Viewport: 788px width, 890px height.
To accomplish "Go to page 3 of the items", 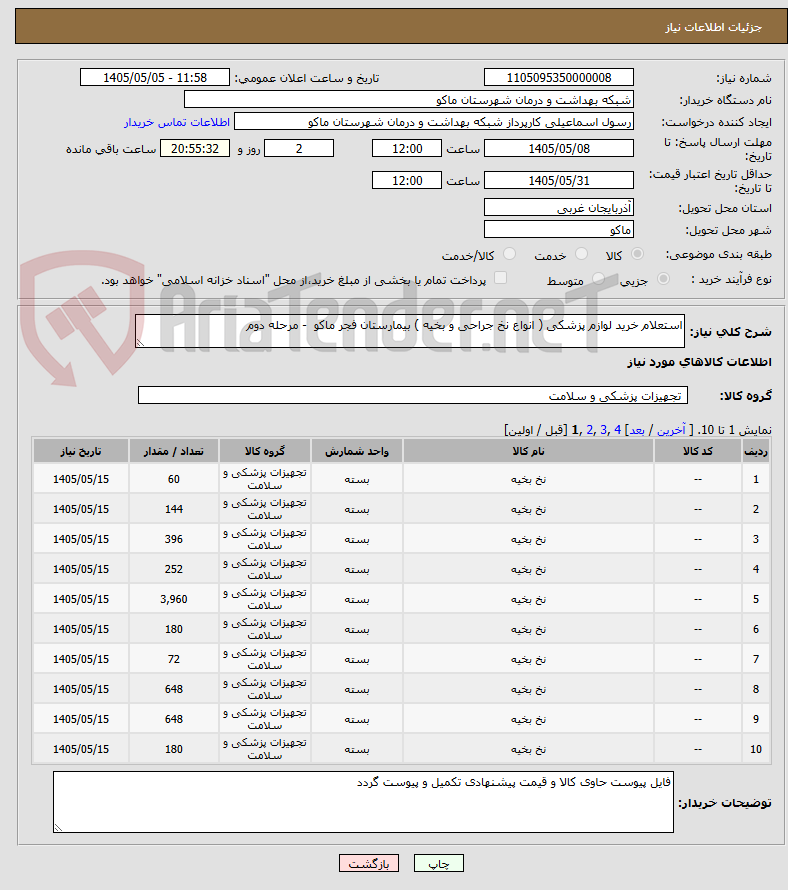I will [603, 430].
